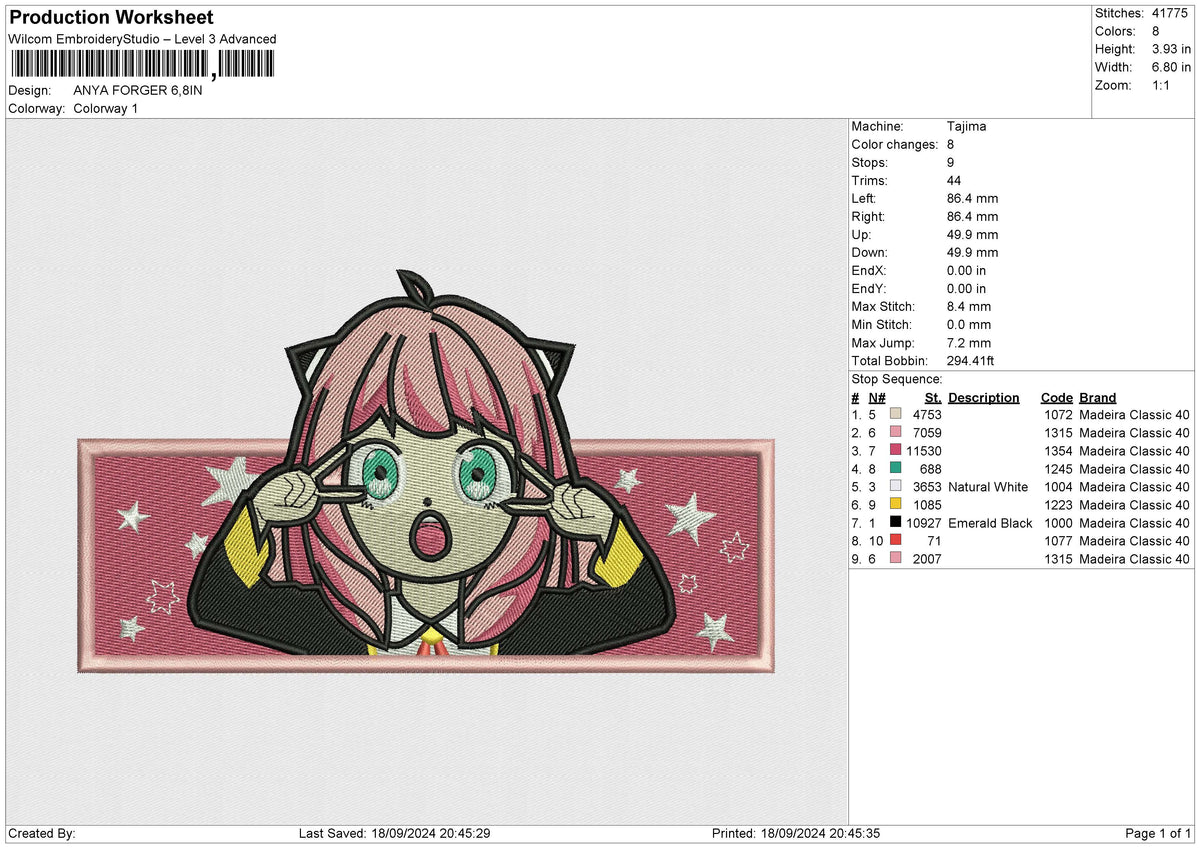
Task: Select the red swatch for code 1077
Action: tap(895, 541)
